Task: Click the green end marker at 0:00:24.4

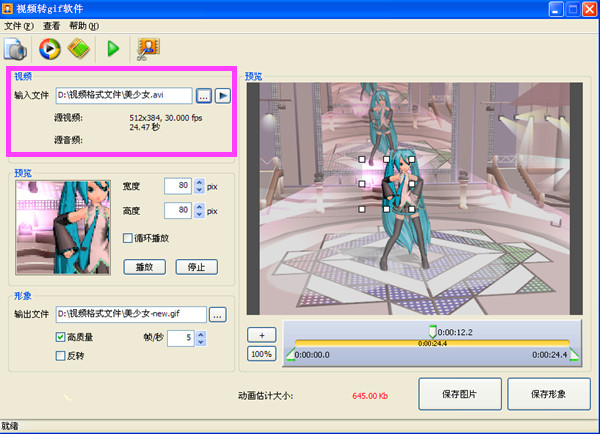Action: pos(574,354)
